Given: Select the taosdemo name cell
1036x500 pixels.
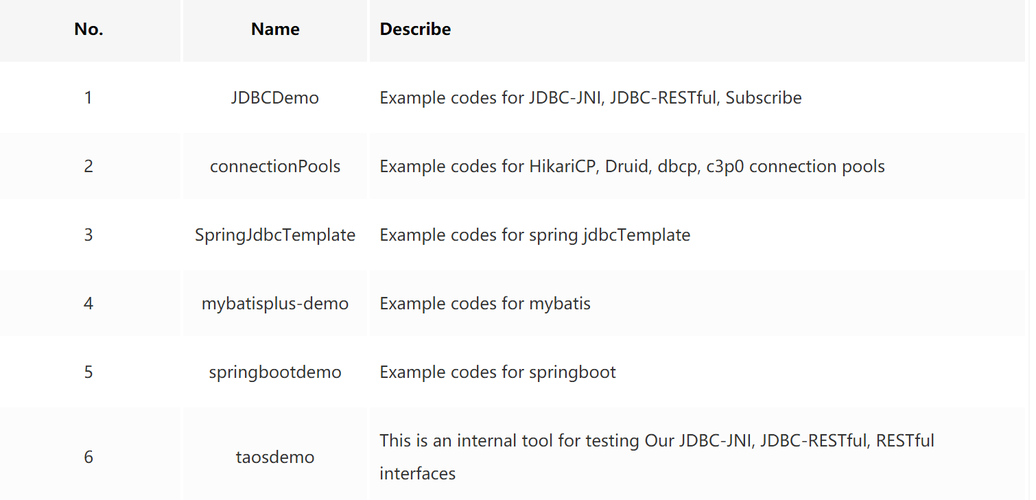Looking at the screenshot, I should tap(275, 457).
